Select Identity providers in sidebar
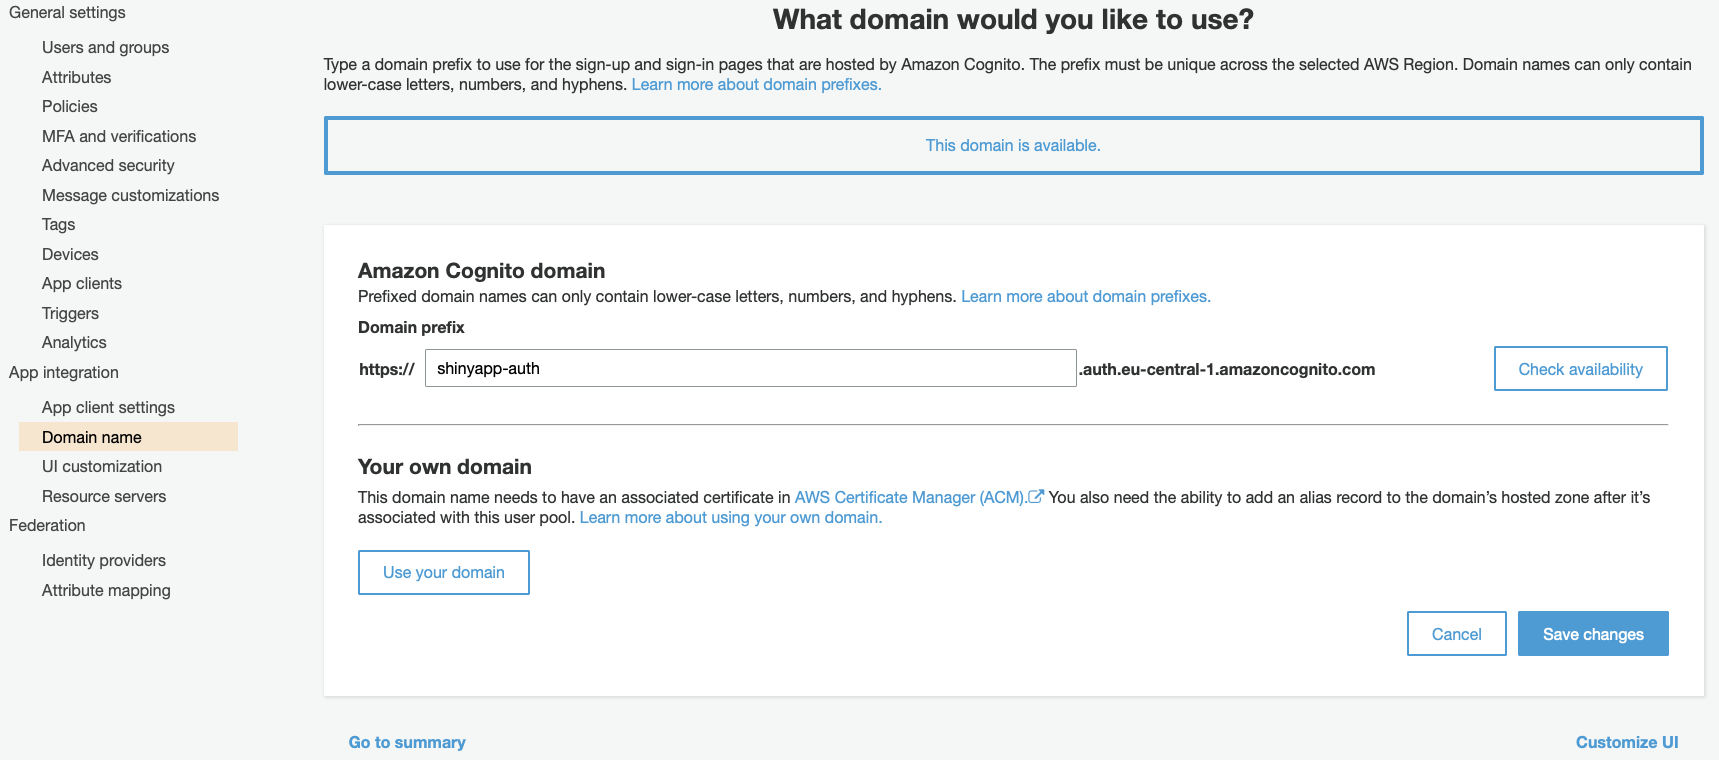 point(104,560)
